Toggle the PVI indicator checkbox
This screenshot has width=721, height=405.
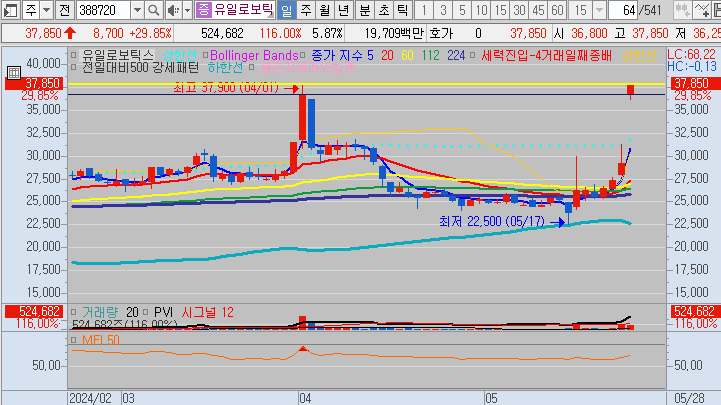pos(145,312)
